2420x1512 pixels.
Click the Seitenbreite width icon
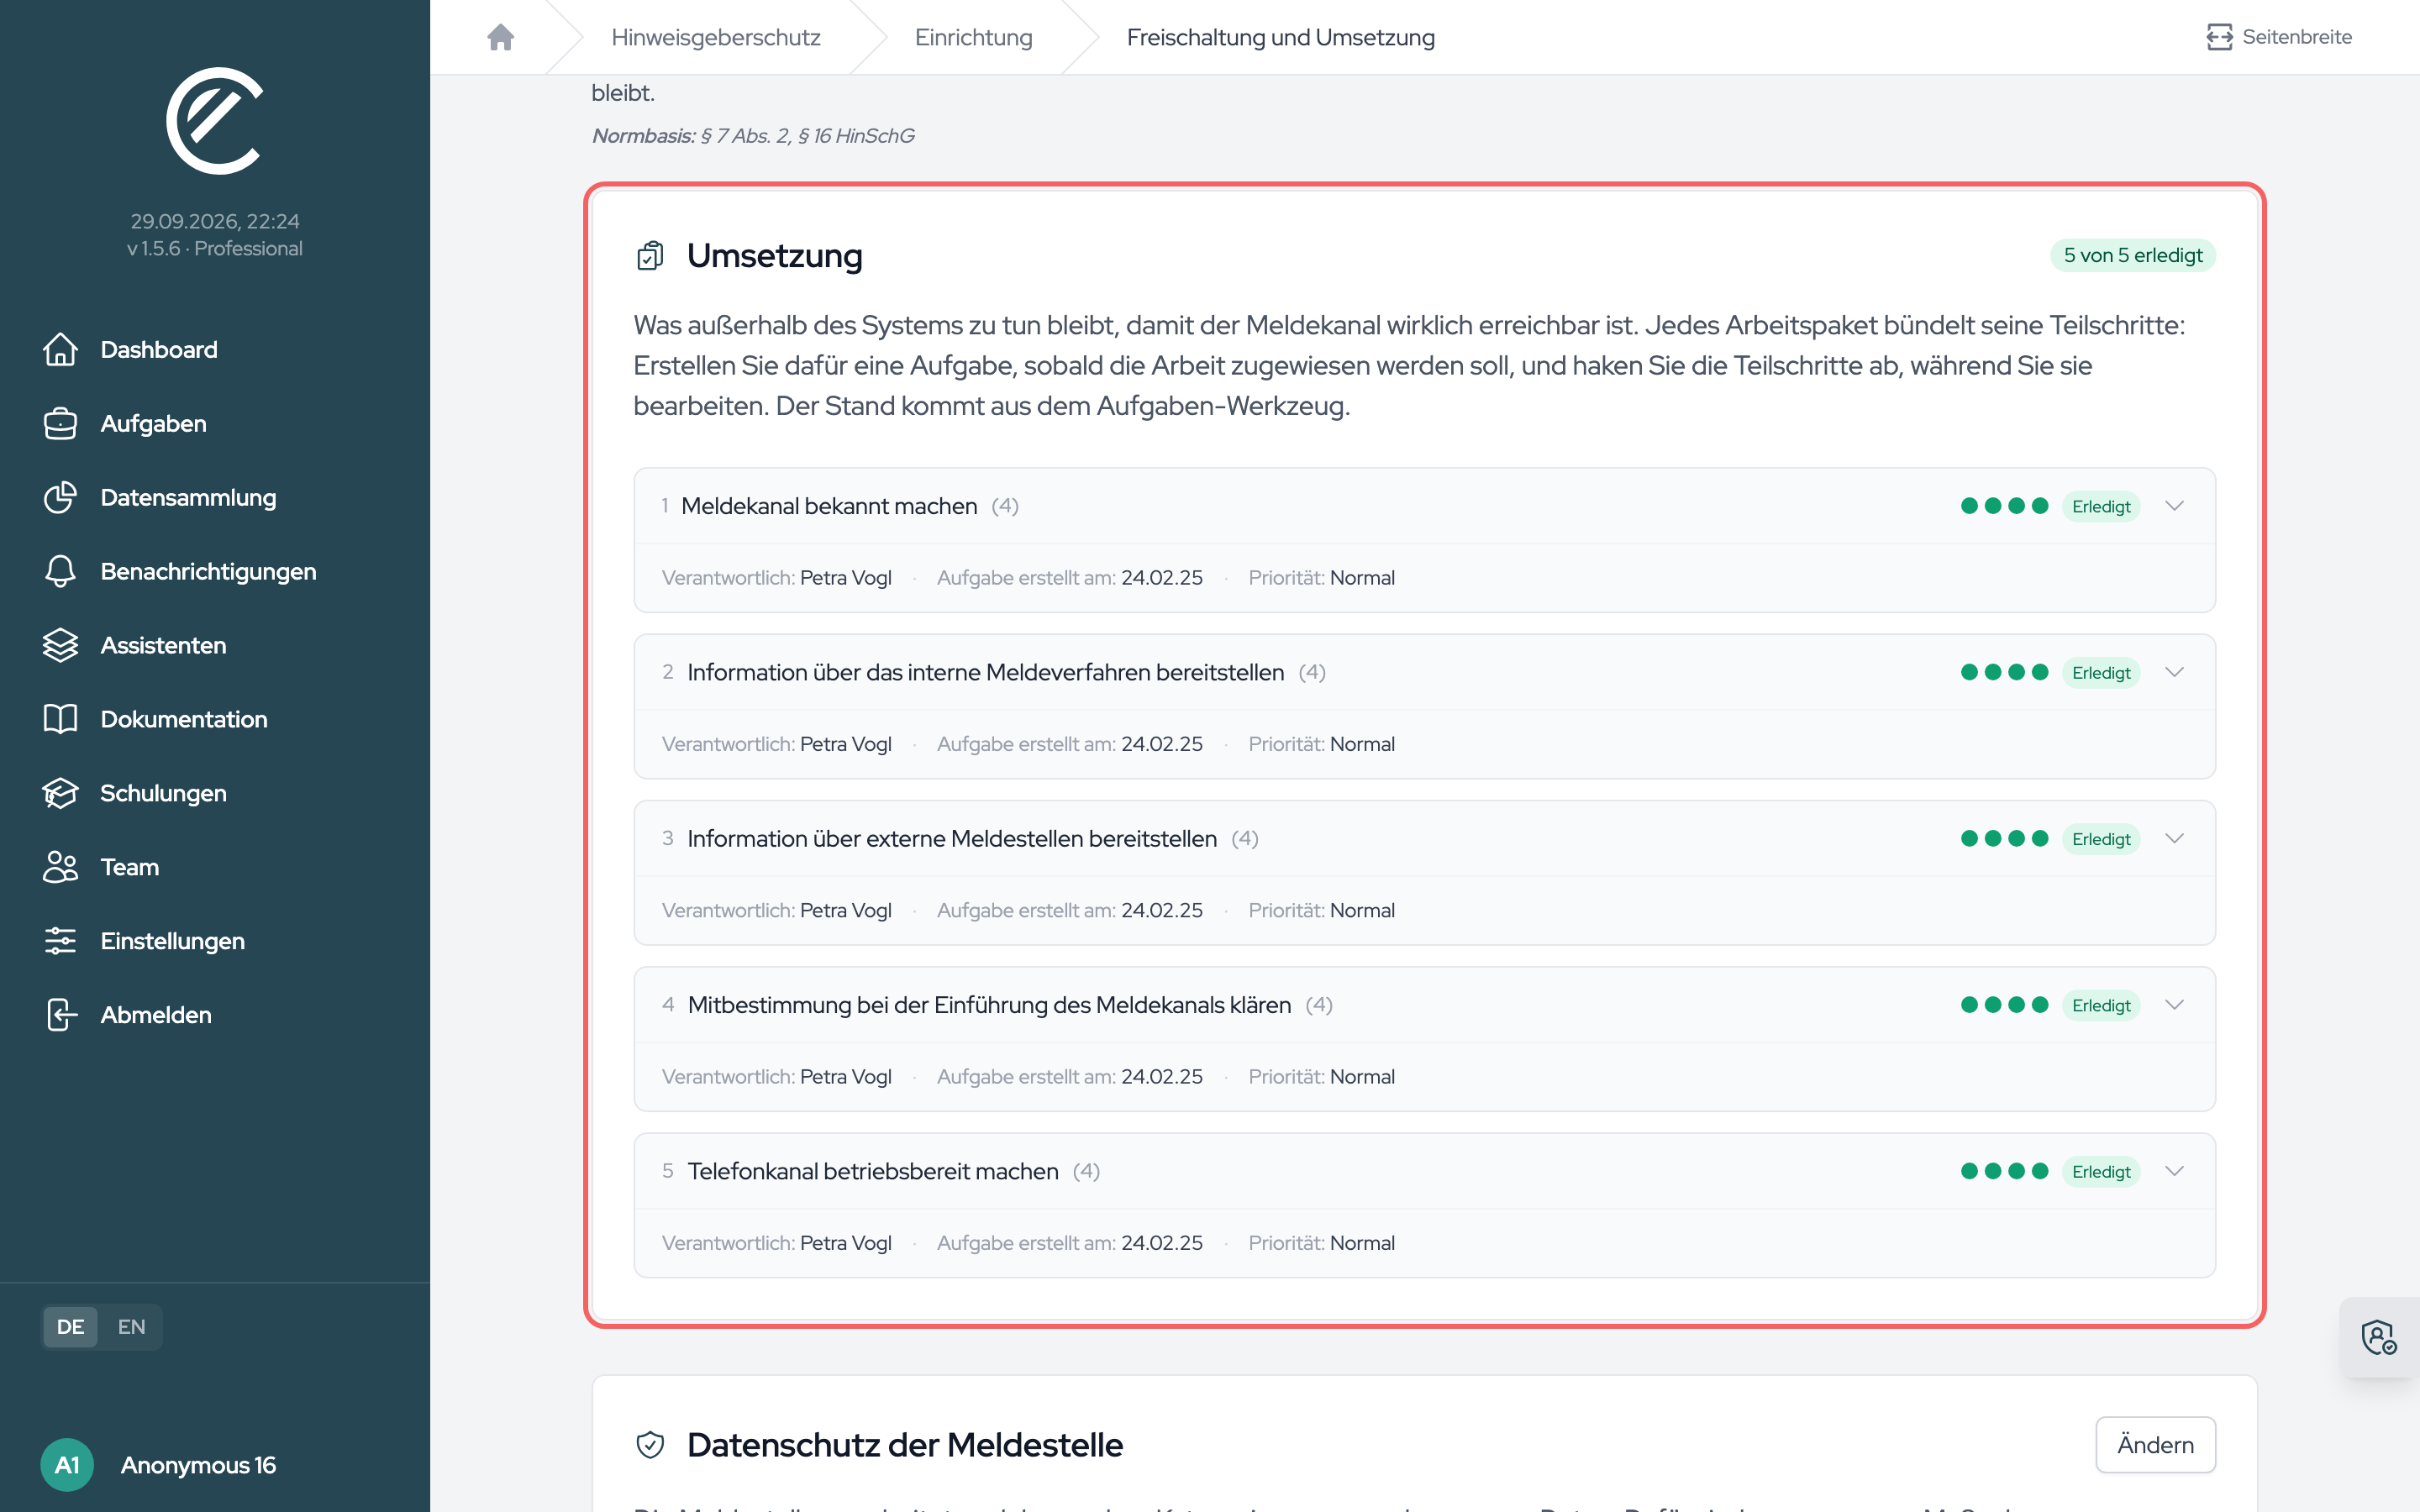click(2219, 37)
